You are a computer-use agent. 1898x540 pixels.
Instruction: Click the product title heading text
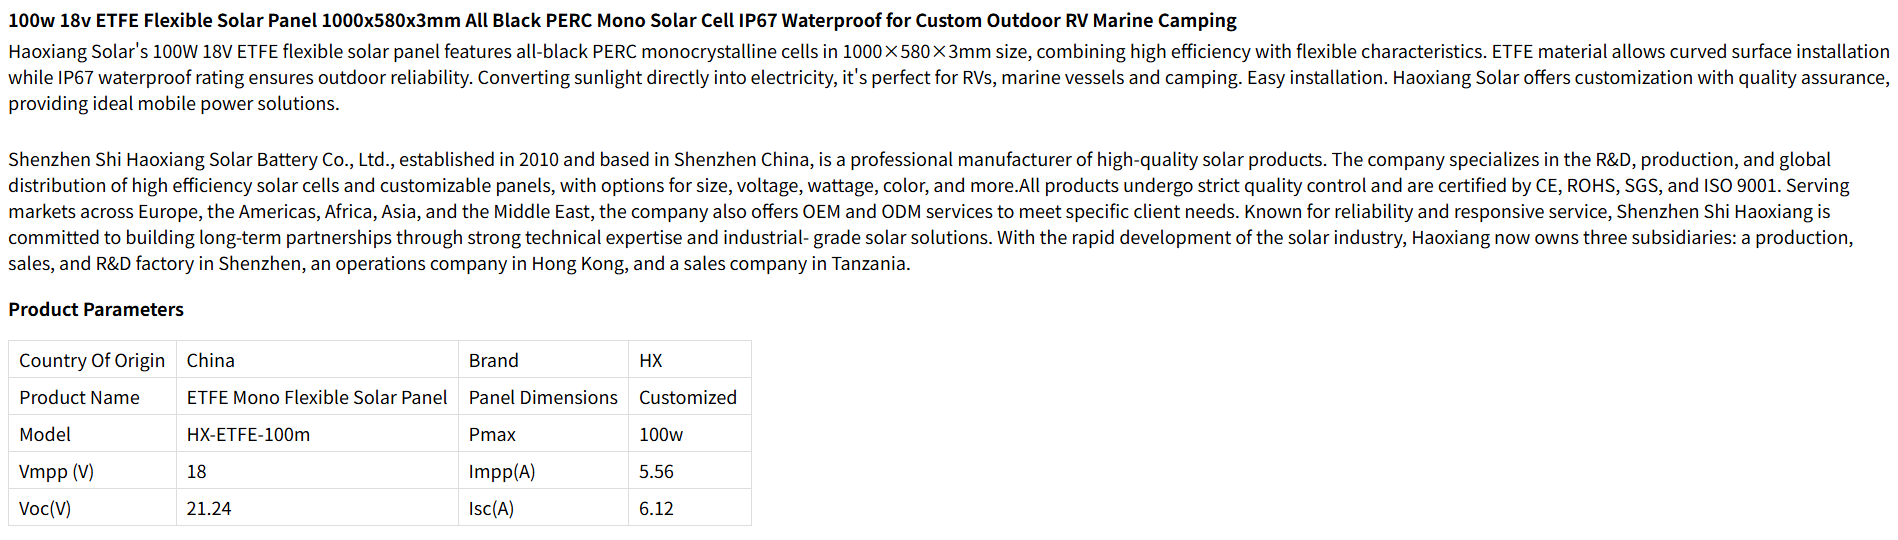622,20
